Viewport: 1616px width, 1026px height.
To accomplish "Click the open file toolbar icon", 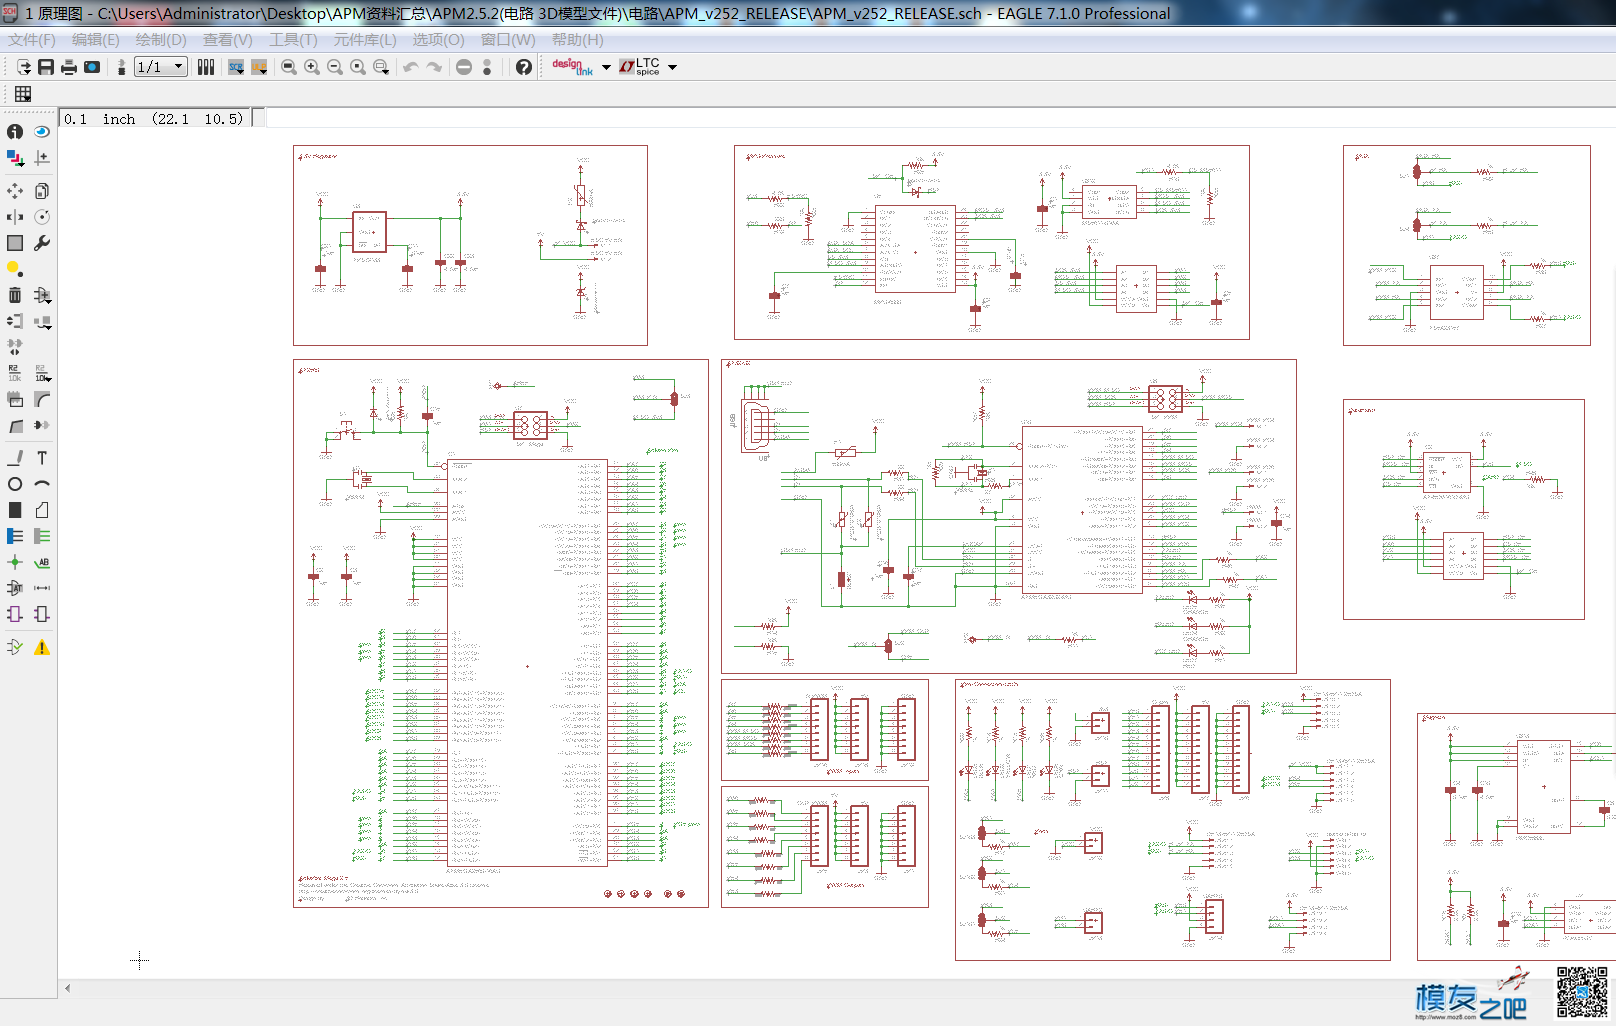I will click(x=23, y=67).
